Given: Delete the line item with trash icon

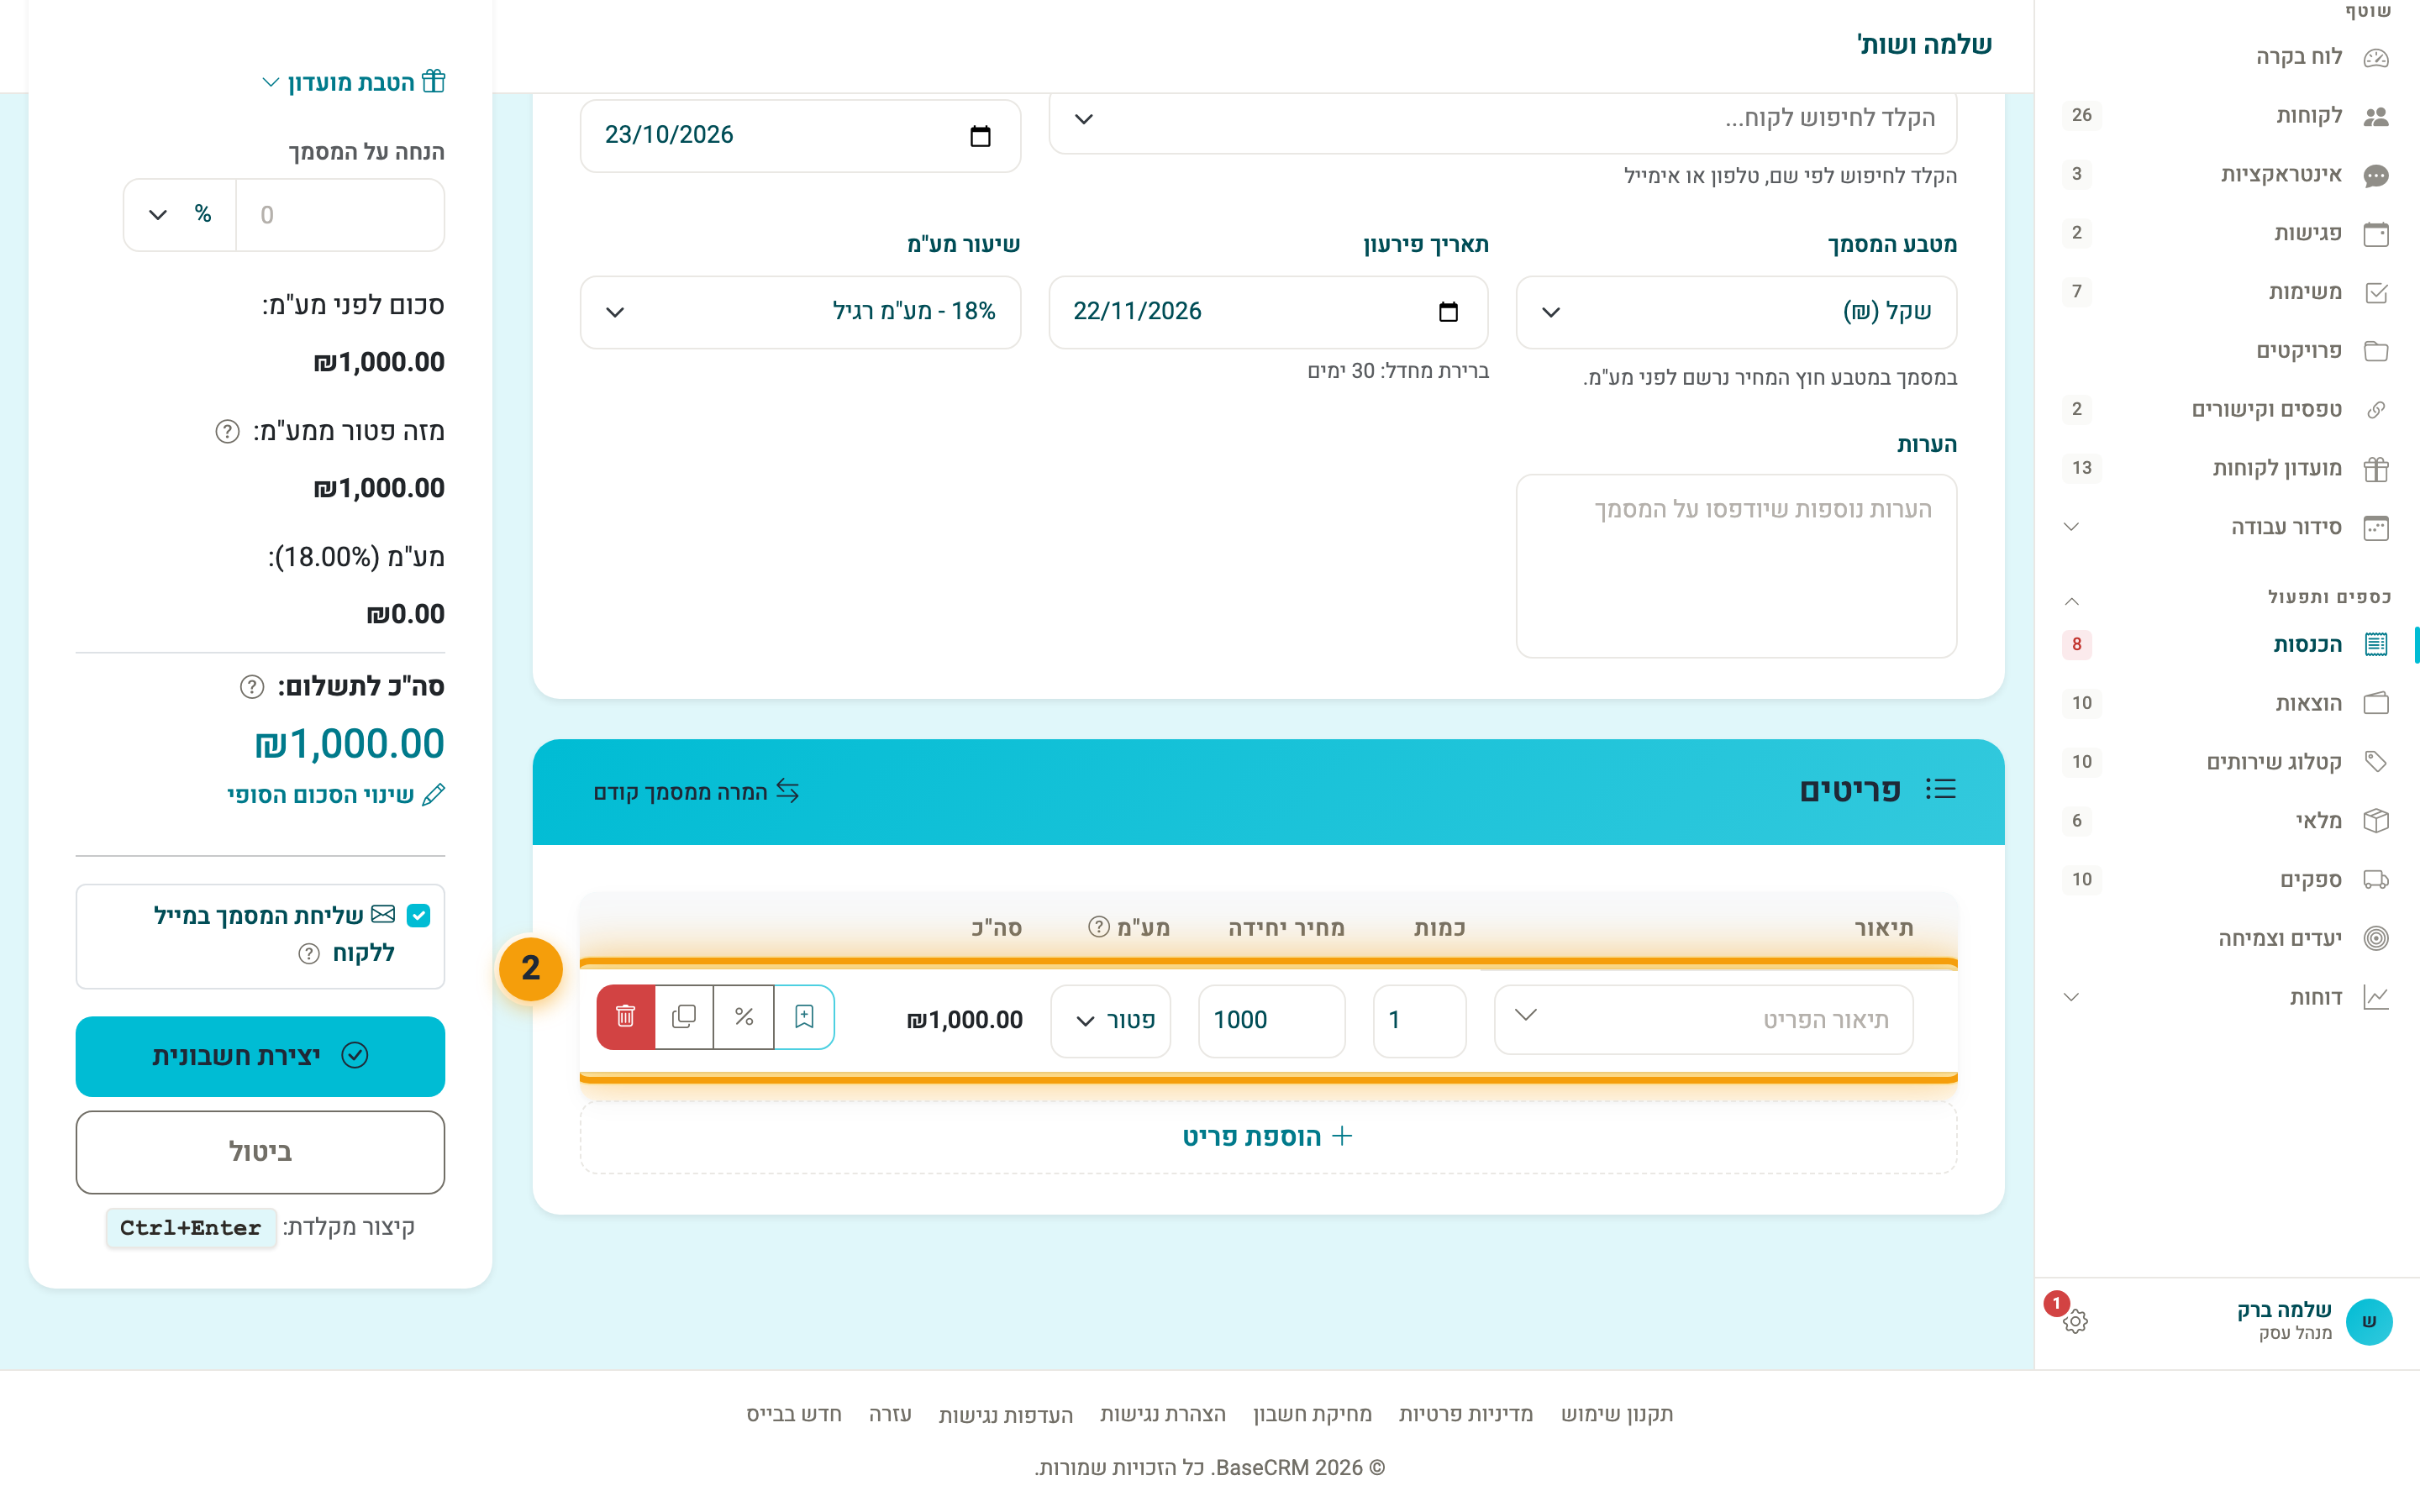Looking at the screenshot, I should click(626, 1017).
